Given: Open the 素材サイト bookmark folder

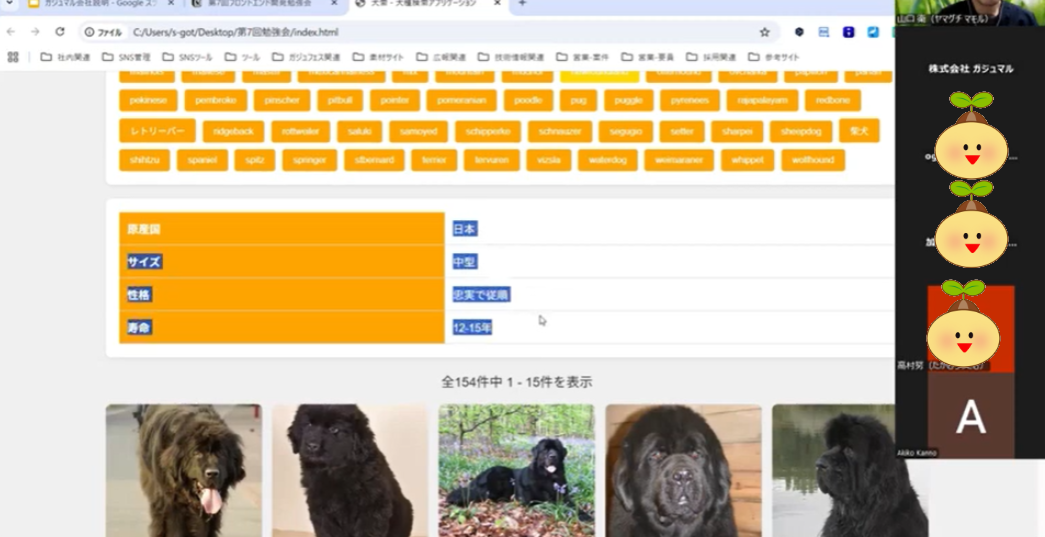Looking at the screenshot, I should click(378, 57).
